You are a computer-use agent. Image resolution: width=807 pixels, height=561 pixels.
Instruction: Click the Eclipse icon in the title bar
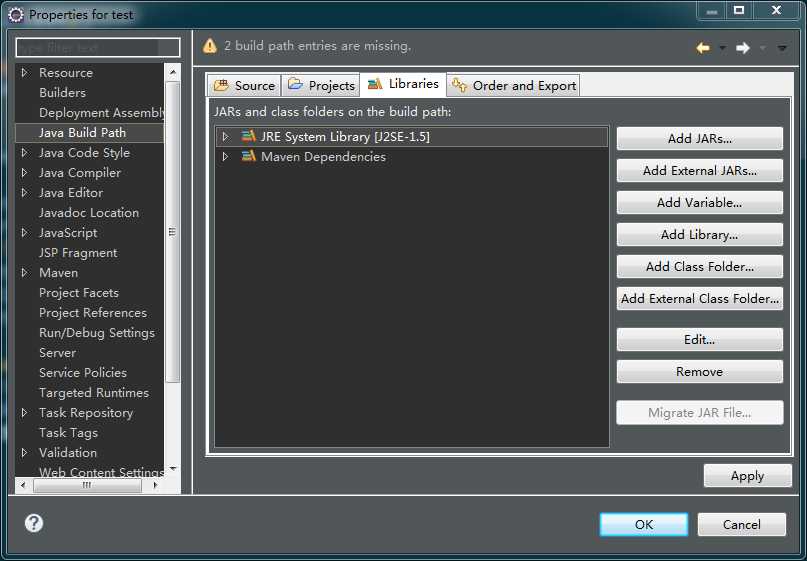[15, 15]
